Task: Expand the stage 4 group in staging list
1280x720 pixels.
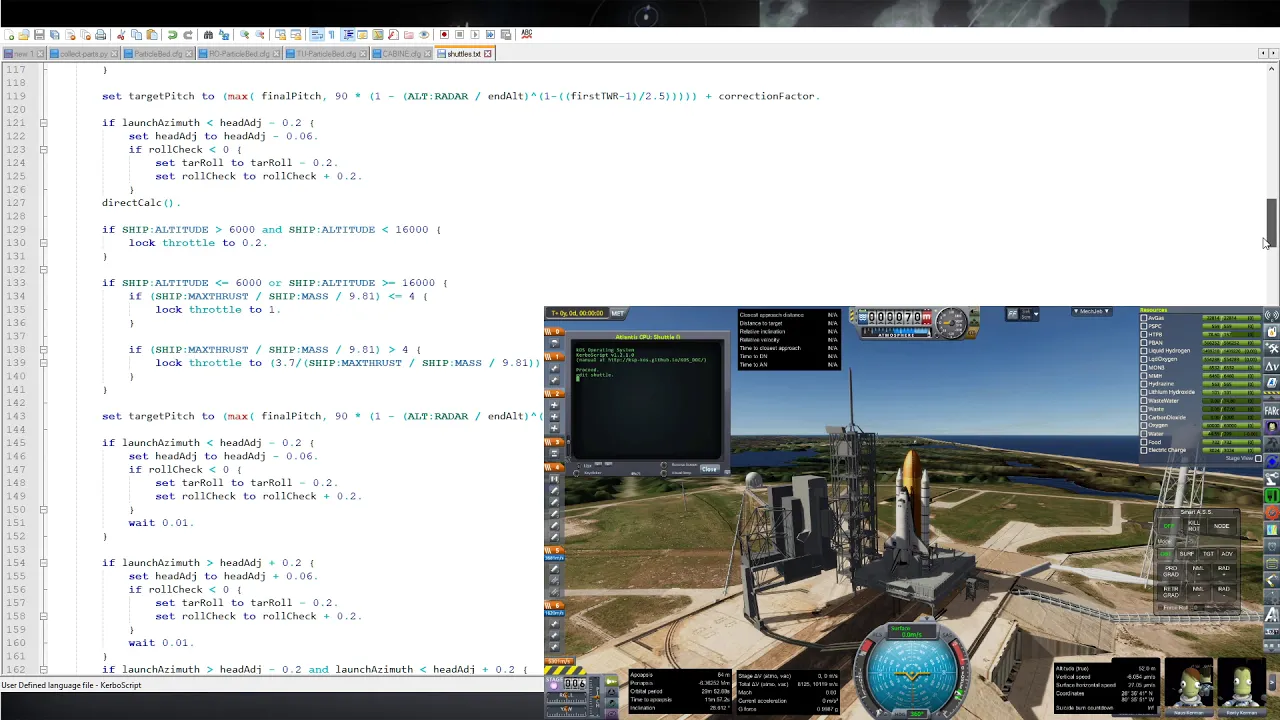Action: click(555, 467)
